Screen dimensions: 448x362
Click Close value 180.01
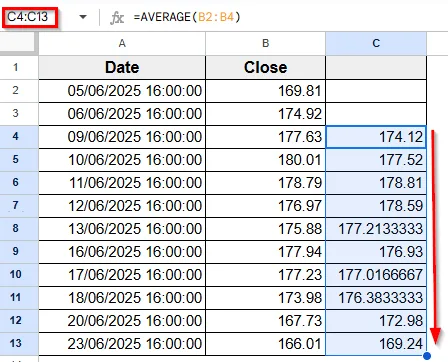click(x=265, y=160)
